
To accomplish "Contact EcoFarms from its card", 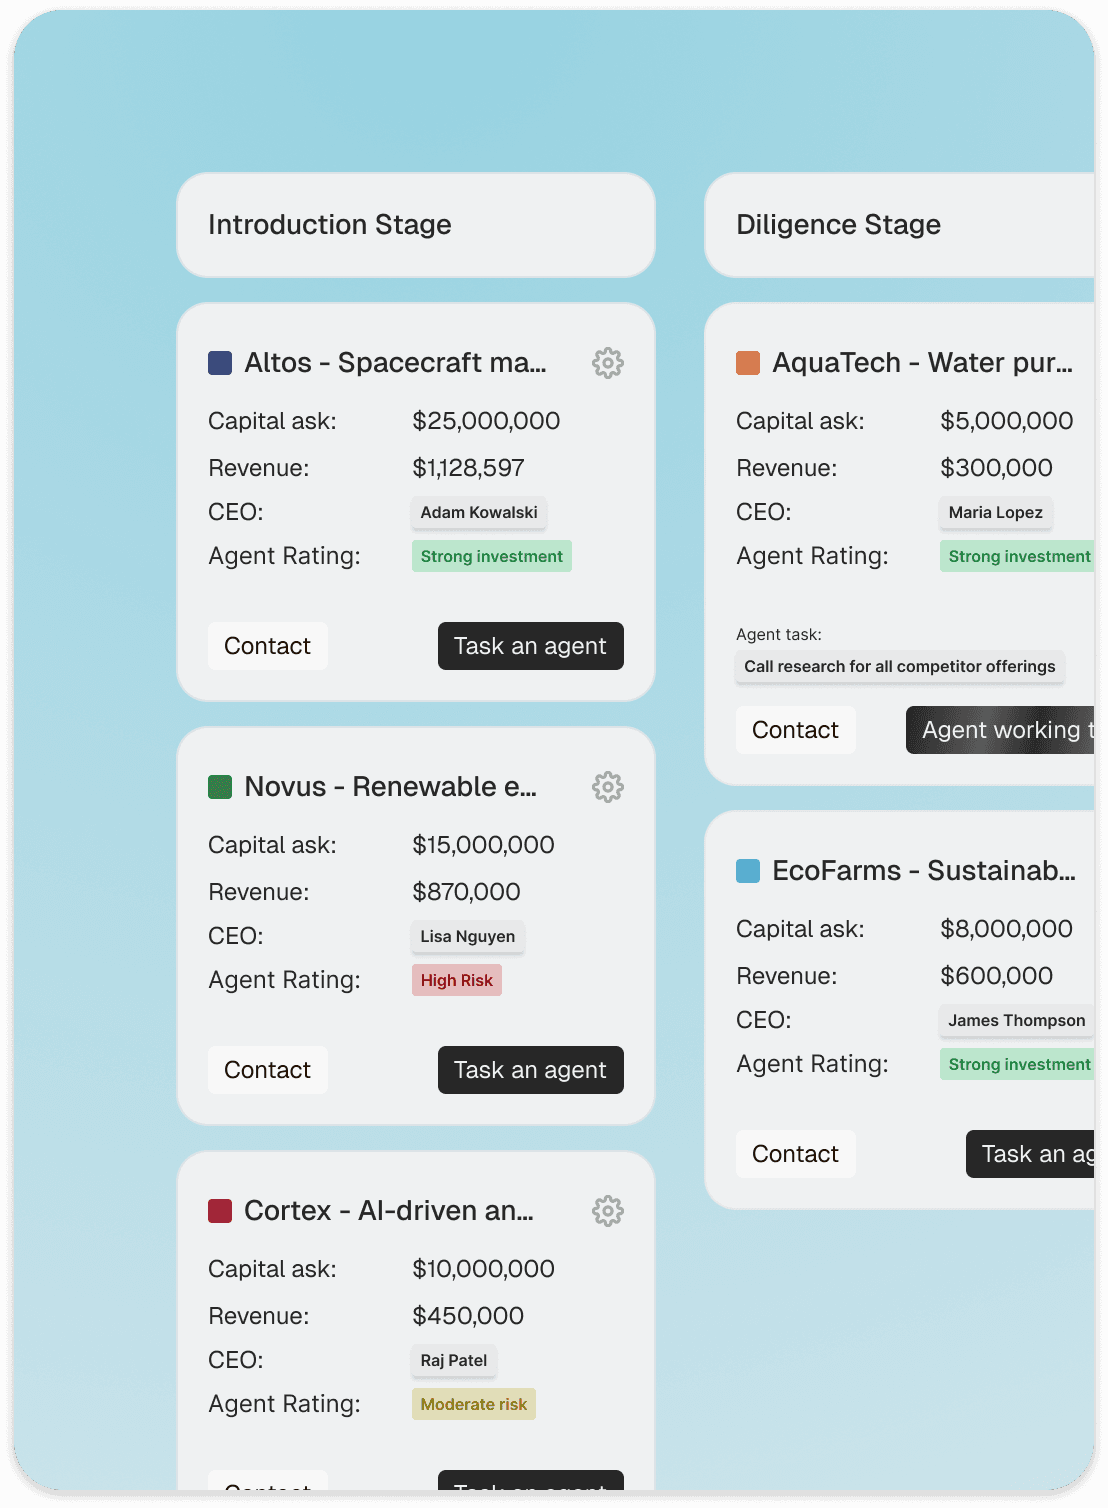I will [795, 1154].
